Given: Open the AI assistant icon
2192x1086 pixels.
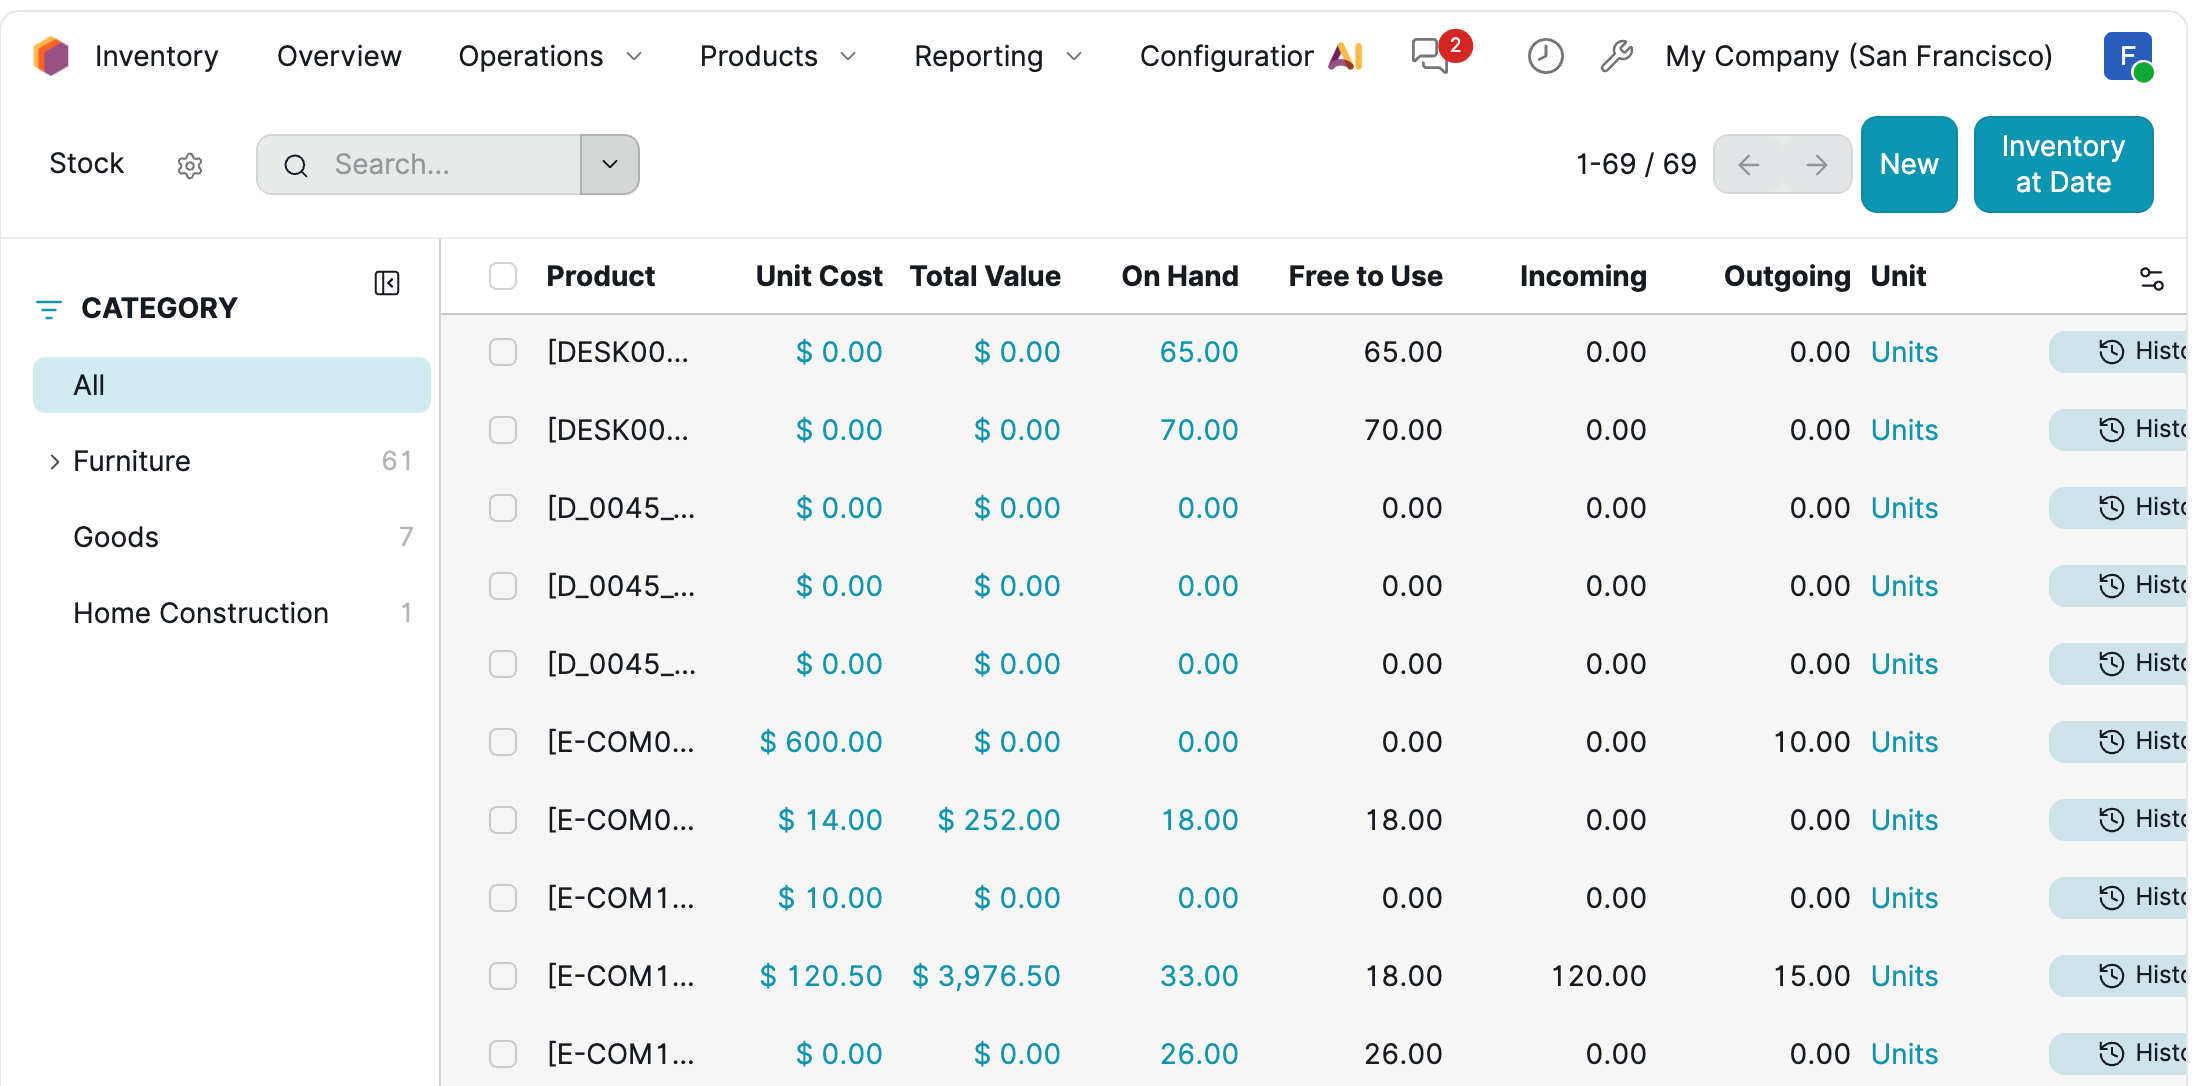Looking at the screenshot, I should click(1346, 56).
